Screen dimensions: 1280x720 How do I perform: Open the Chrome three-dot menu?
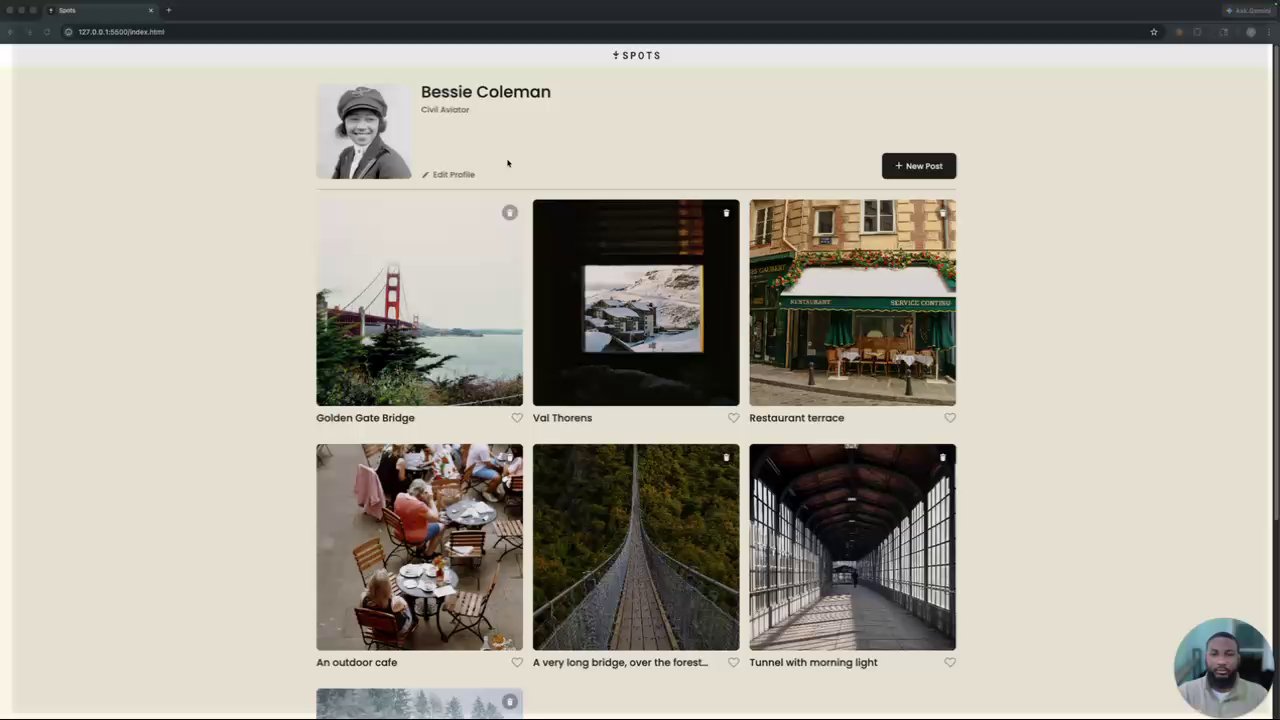[x=1270, y=32]
